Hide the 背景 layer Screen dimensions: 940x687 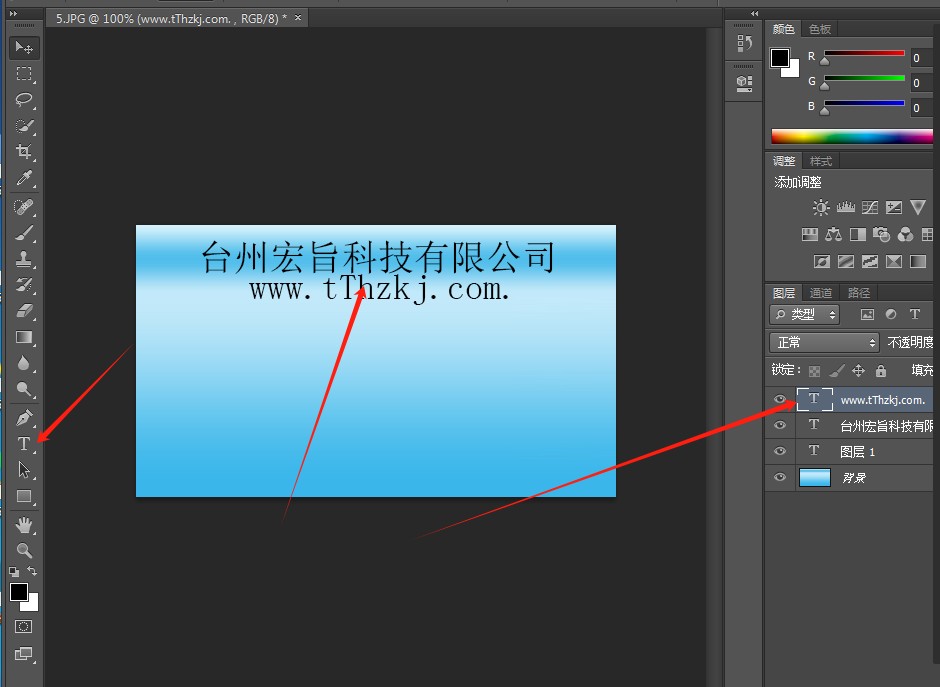pos(780,477)
